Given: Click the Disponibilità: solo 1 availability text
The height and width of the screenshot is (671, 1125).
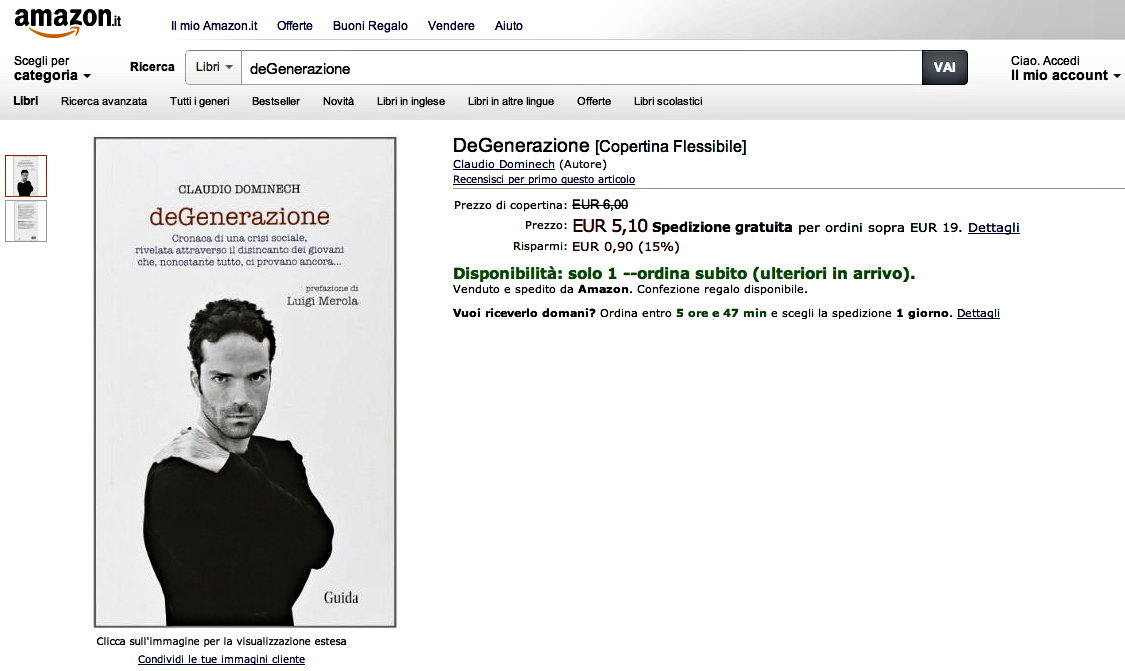Looking at the screenshot, I should [684, 273].
